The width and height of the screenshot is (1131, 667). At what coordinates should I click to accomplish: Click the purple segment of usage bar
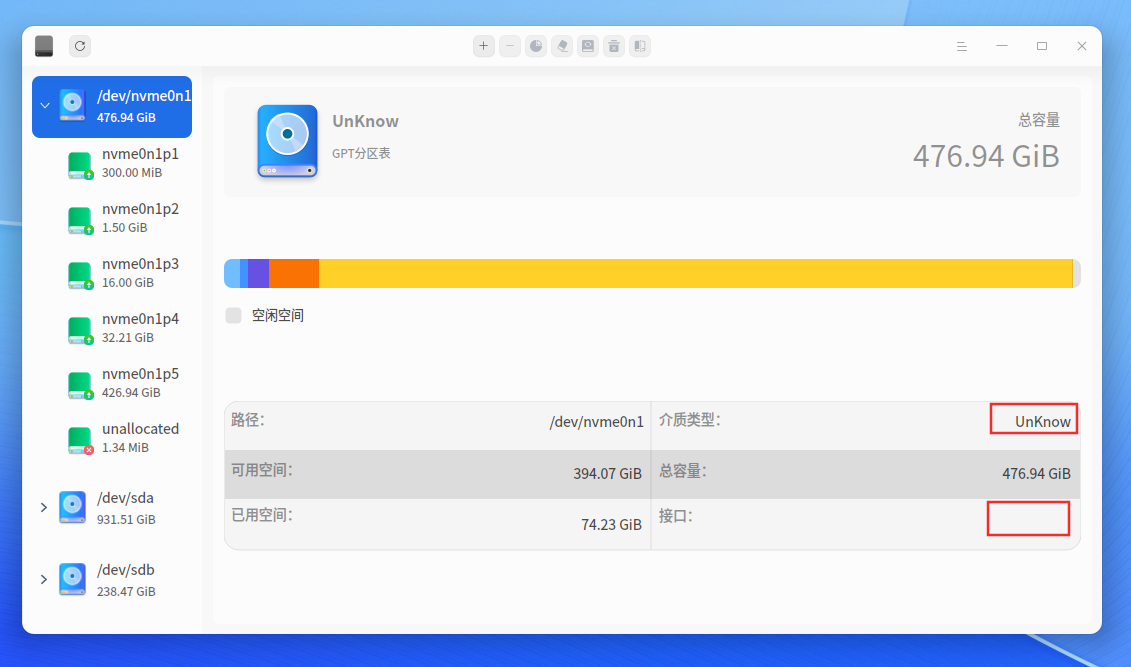click(258, 273)
